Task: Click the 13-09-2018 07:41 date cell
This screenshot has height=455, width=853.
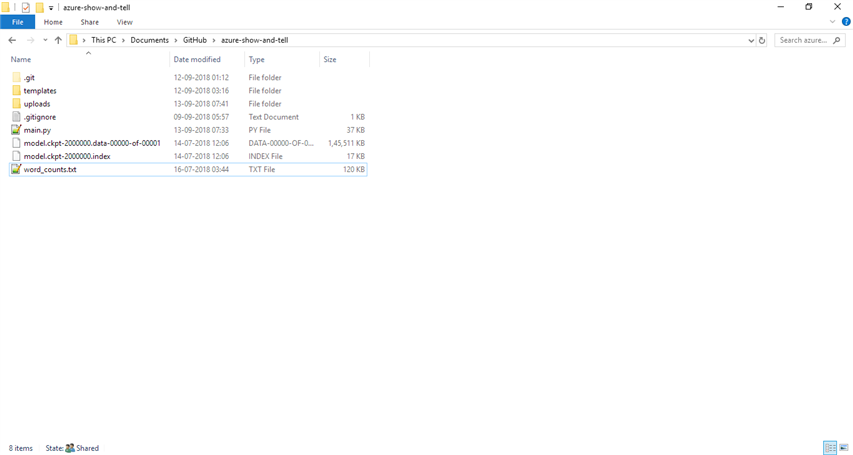Action: point(201,104)
